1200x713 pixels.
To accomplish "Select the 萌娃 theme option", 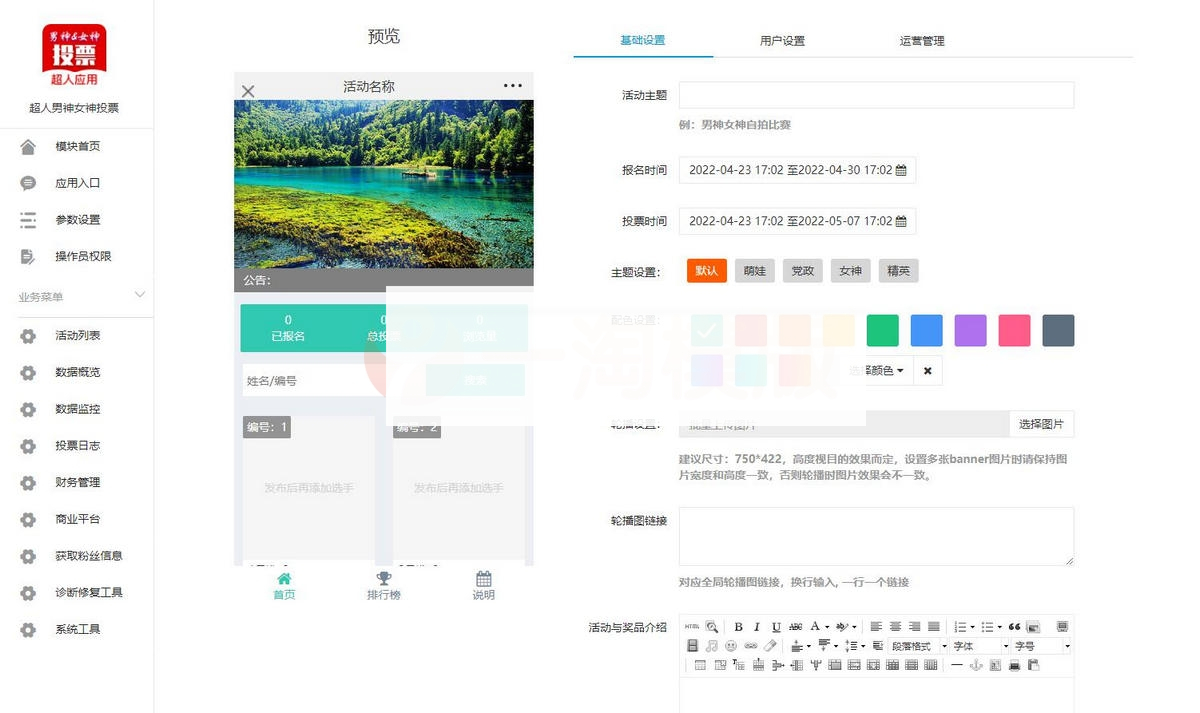I will tap(754, 271).
